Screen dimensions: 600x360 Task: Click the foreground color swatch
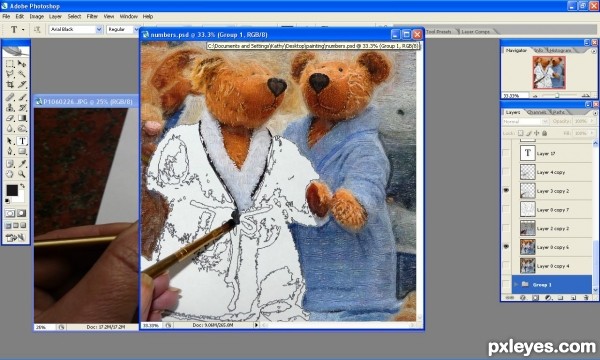12,190
